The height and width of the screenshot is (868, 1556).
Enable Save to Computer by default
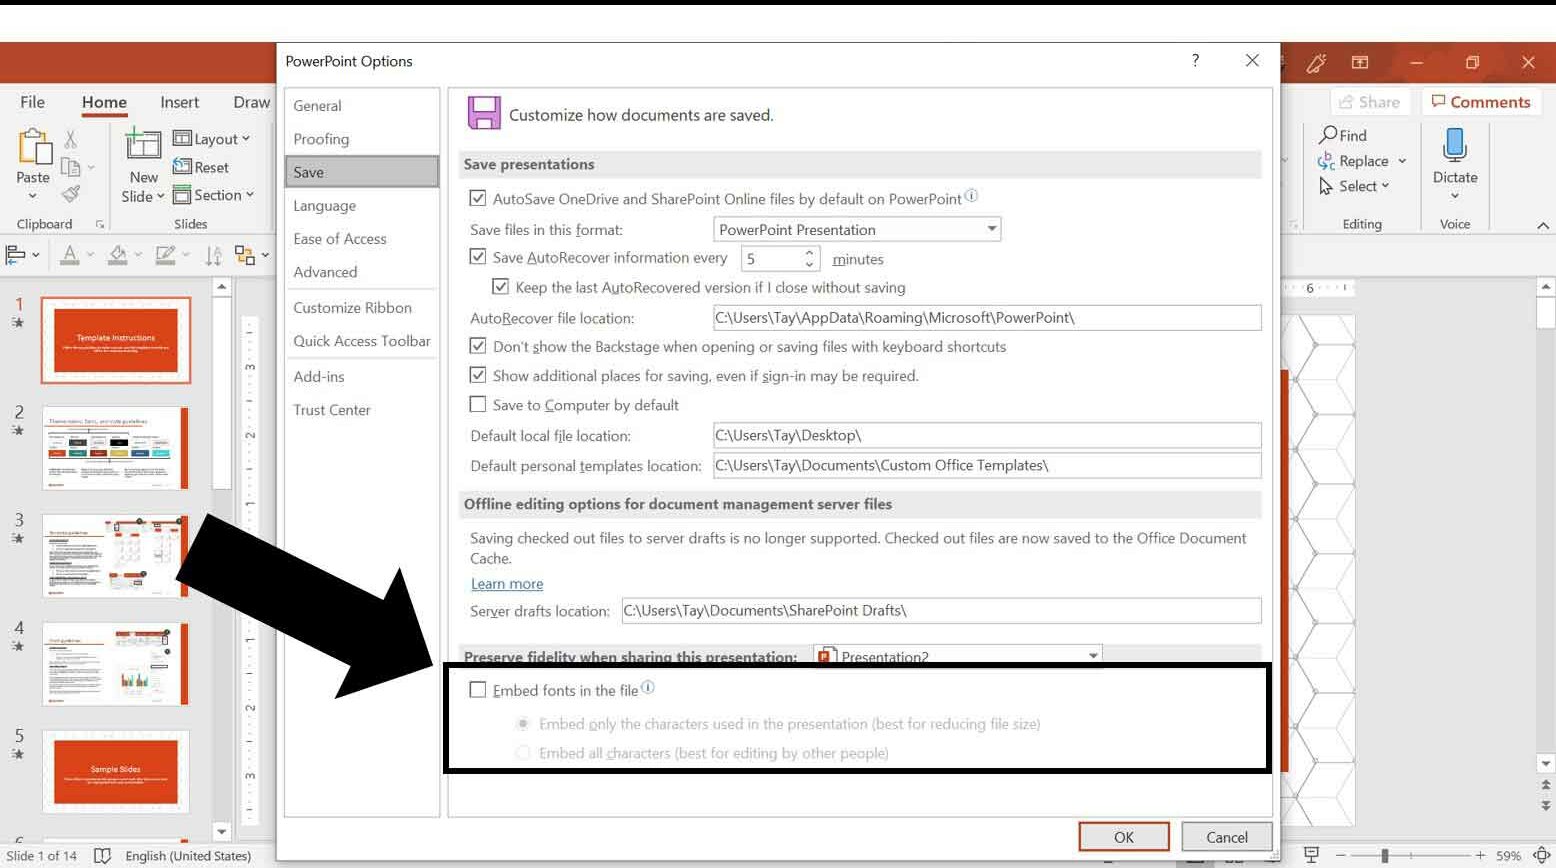pyautogui.click(x=478, y=404)
